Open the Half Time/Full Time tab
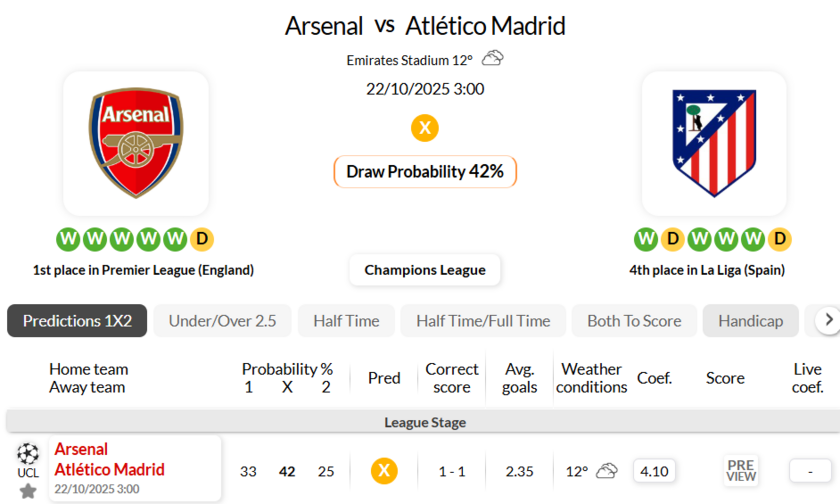 coord(483,321)
